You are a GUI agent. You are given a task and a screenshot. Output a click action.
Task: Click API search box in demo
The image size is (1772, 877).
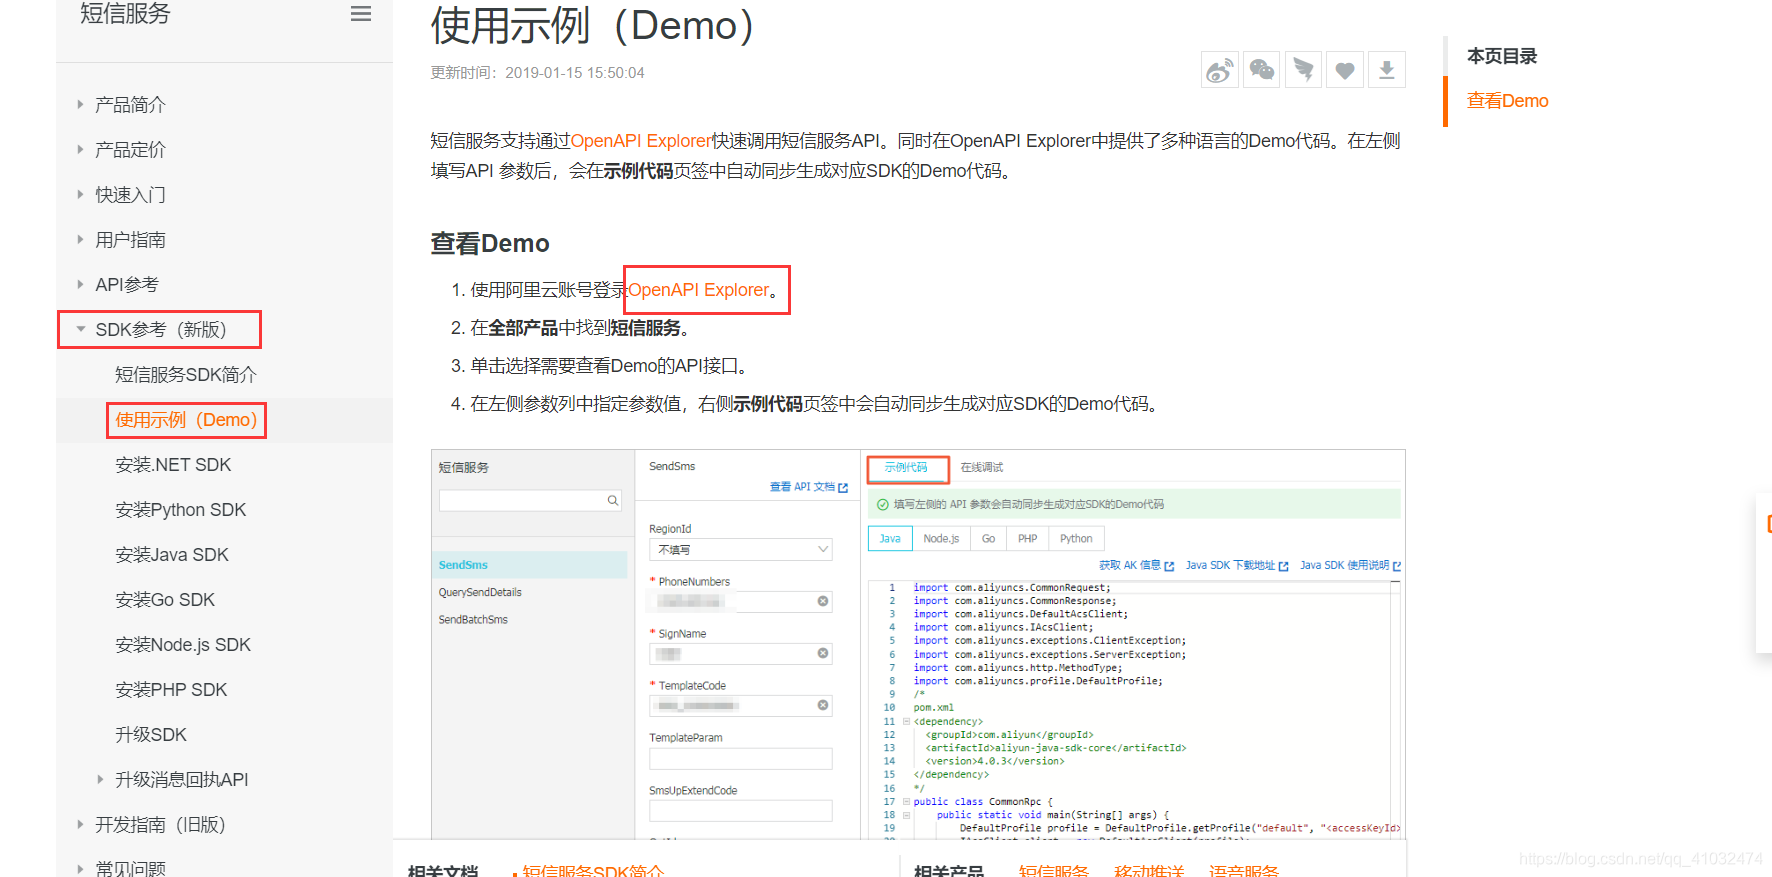pyautogui.click(x=530, y=500)
